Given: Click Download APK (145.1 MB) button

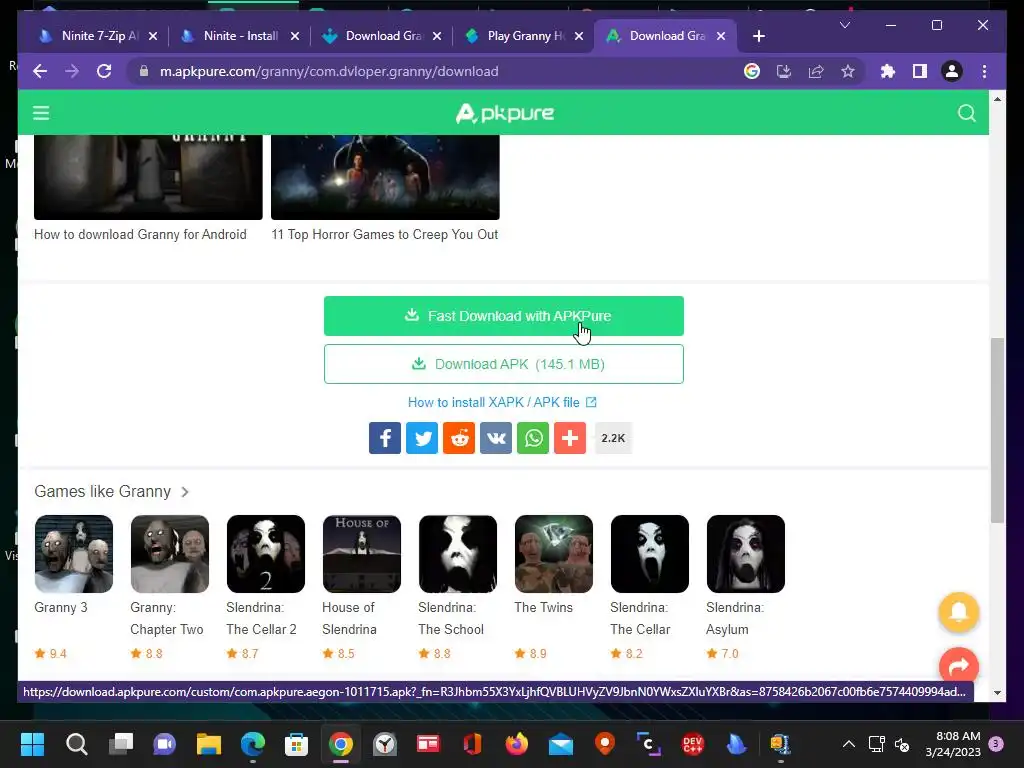Looking at the screenshot, I should (x=504, y=364).
